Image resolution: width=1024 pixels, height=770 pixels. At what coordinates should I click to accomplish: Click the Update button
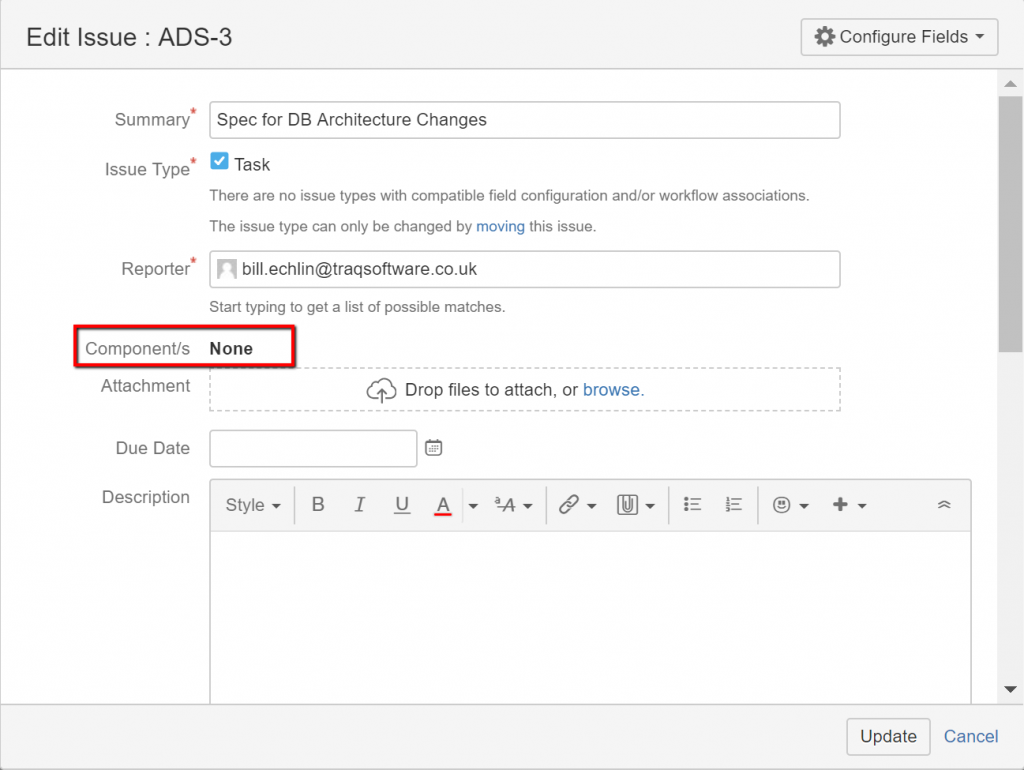[888, 736]
